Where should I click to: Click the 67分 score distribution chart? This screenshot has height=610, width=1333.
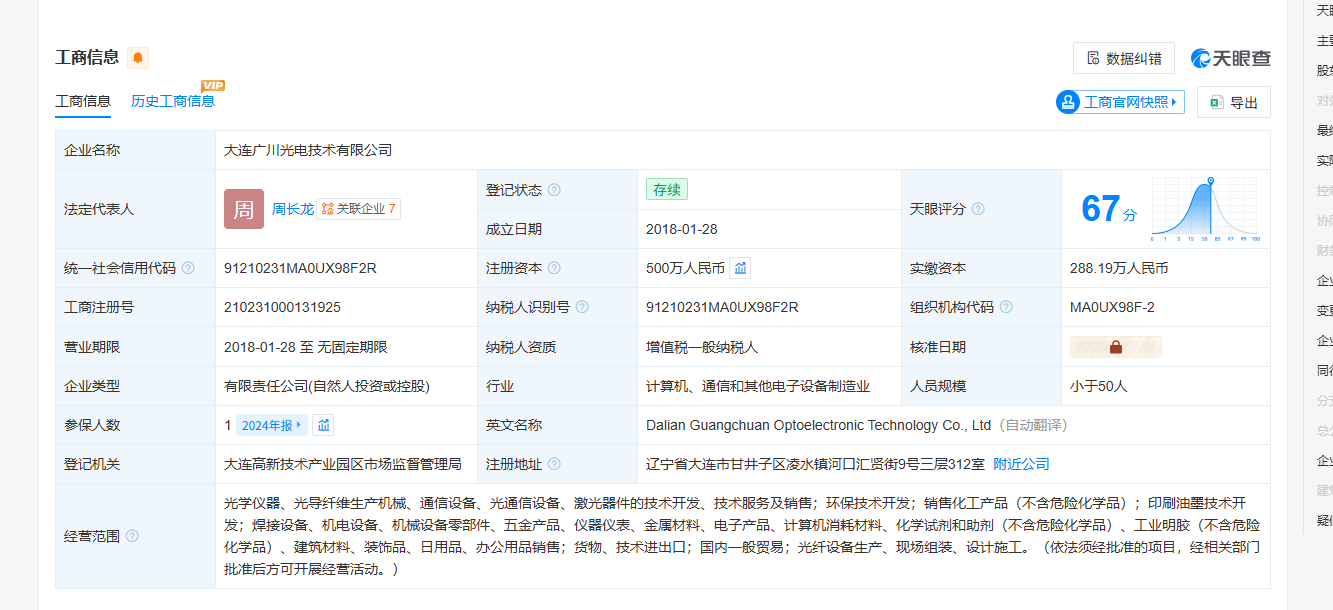pyautogui.click(x=1204, y=209)
